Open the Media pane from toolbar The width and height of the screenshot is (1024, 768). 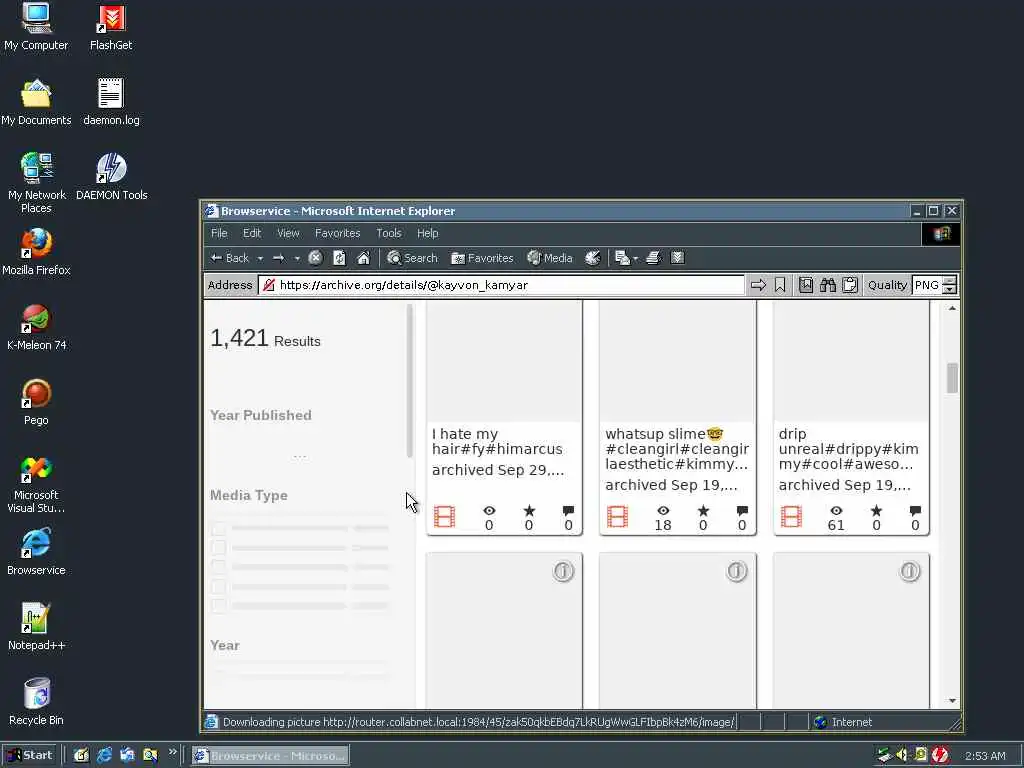tap(550, 258)
